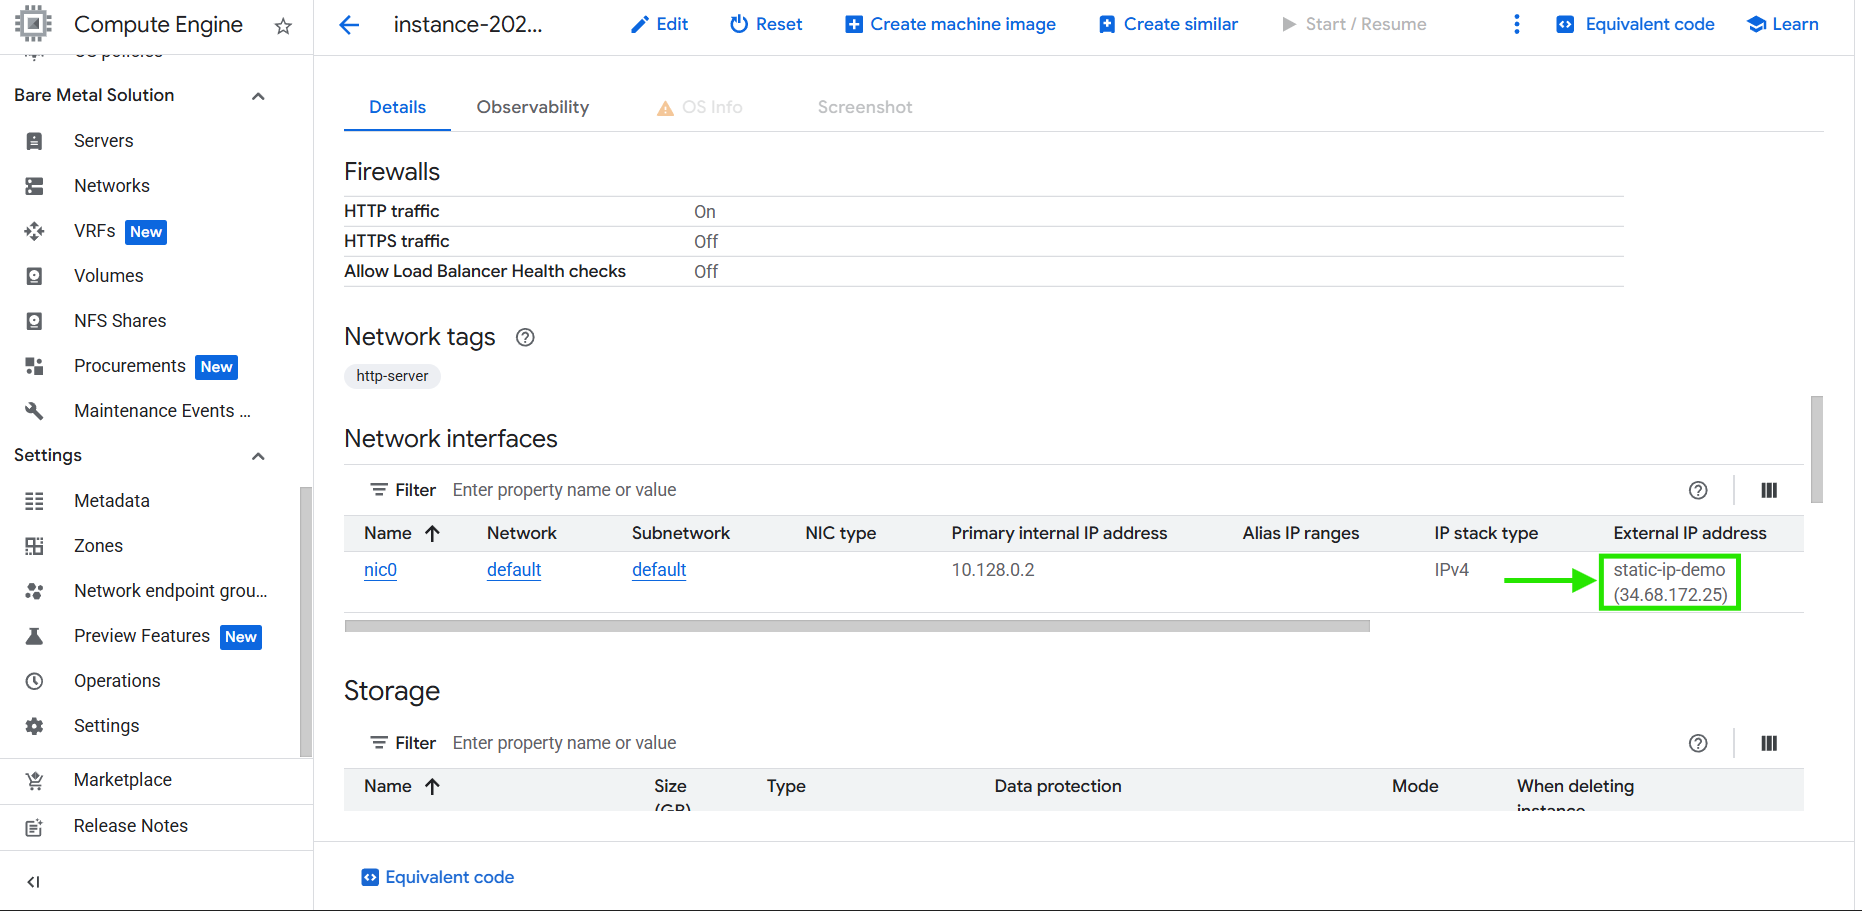Open column display options for Network interfaces
This screenshot has height=911, width=1862.
pyautogui.click(x=1768, y=490)
